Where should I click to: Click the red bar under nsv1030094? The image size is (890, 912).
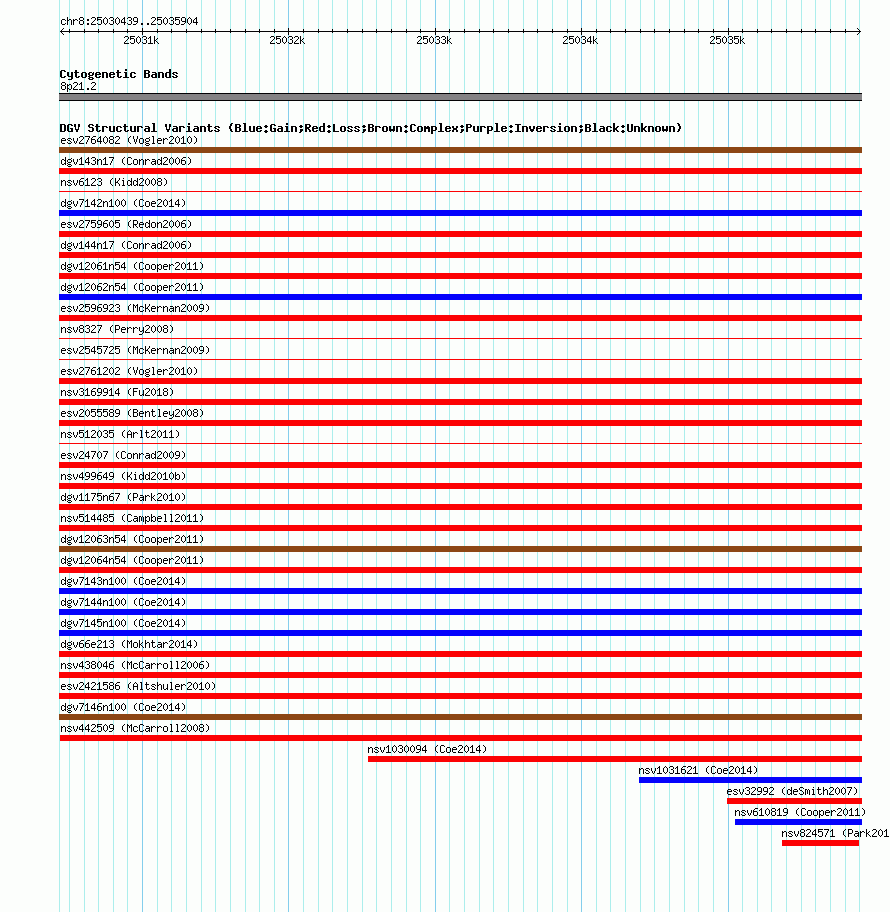[615, 759]
